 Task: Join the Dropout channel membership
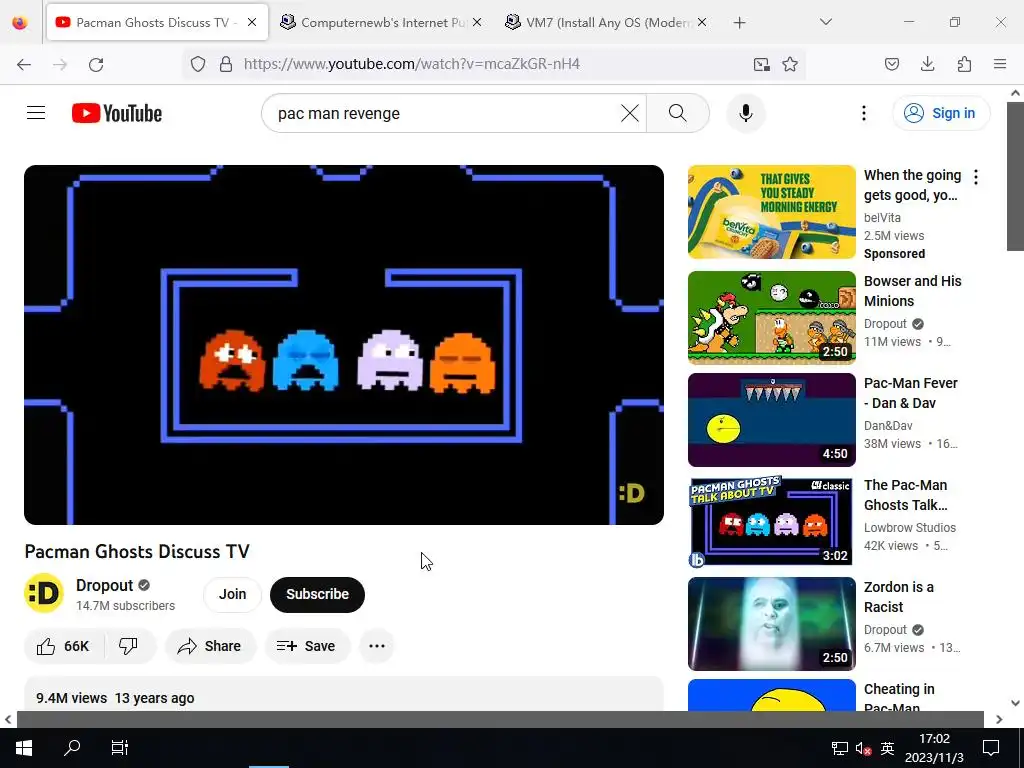point(232,594)
